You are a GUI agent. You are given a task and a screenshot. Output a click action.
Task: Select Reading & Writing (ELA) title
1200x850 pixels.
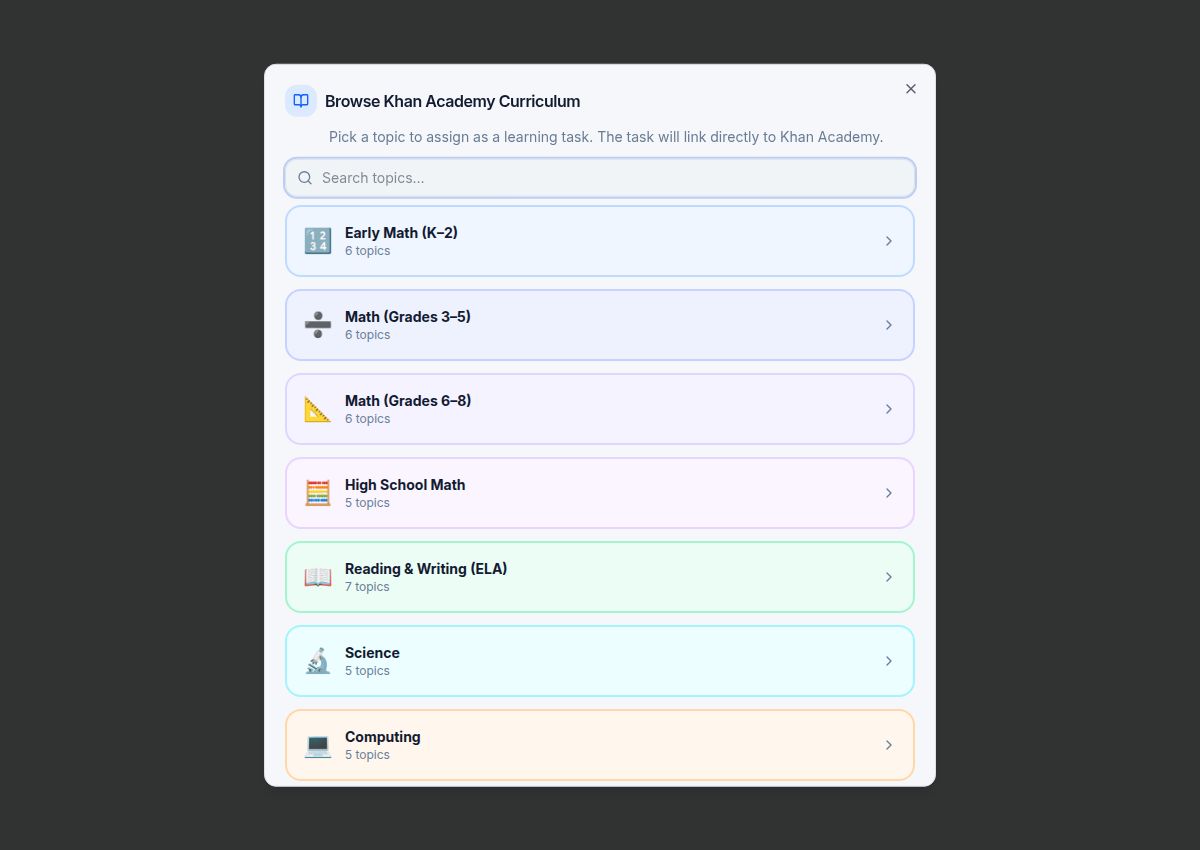point(426,569)
